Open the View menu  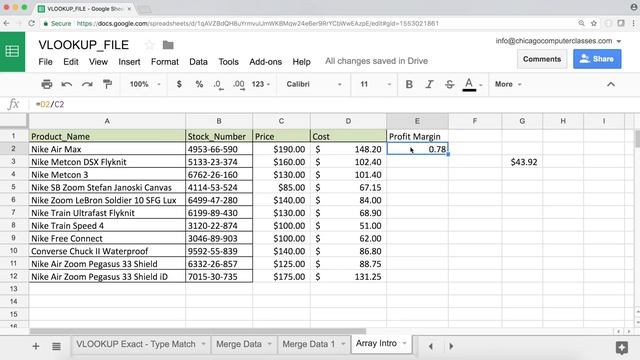tap(98, 62)
